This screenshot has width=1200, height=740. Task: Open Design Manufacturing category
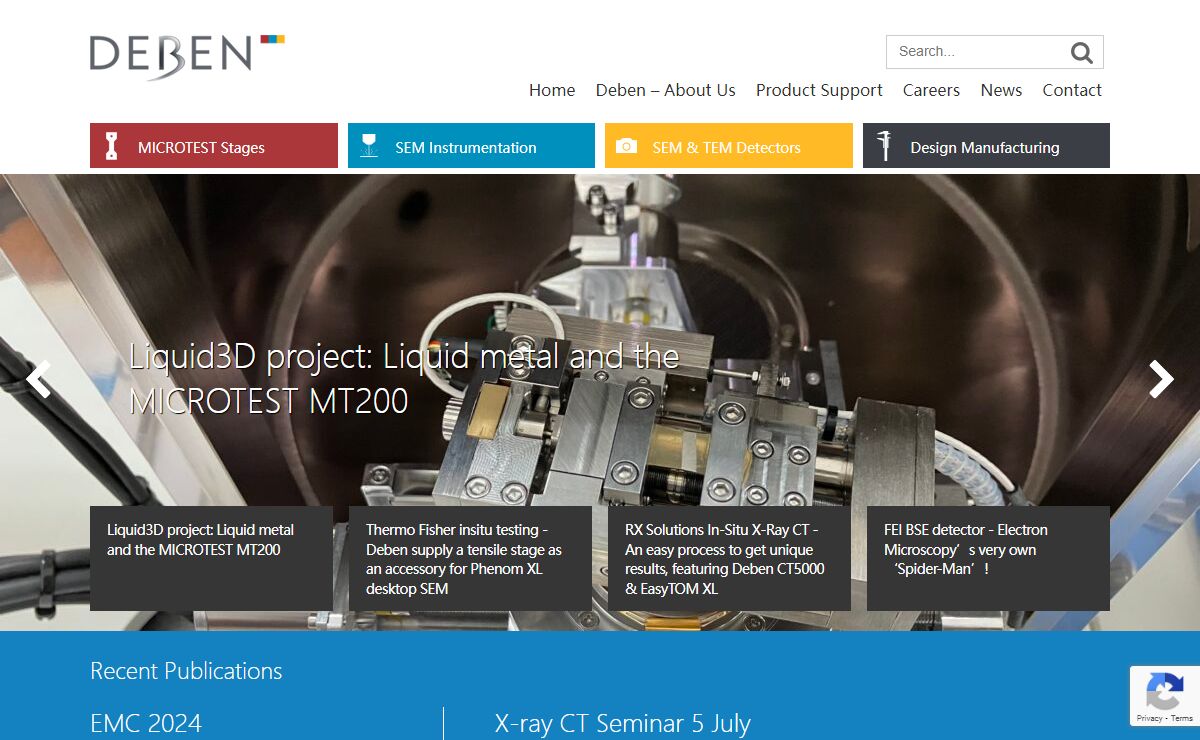(986, 146)
